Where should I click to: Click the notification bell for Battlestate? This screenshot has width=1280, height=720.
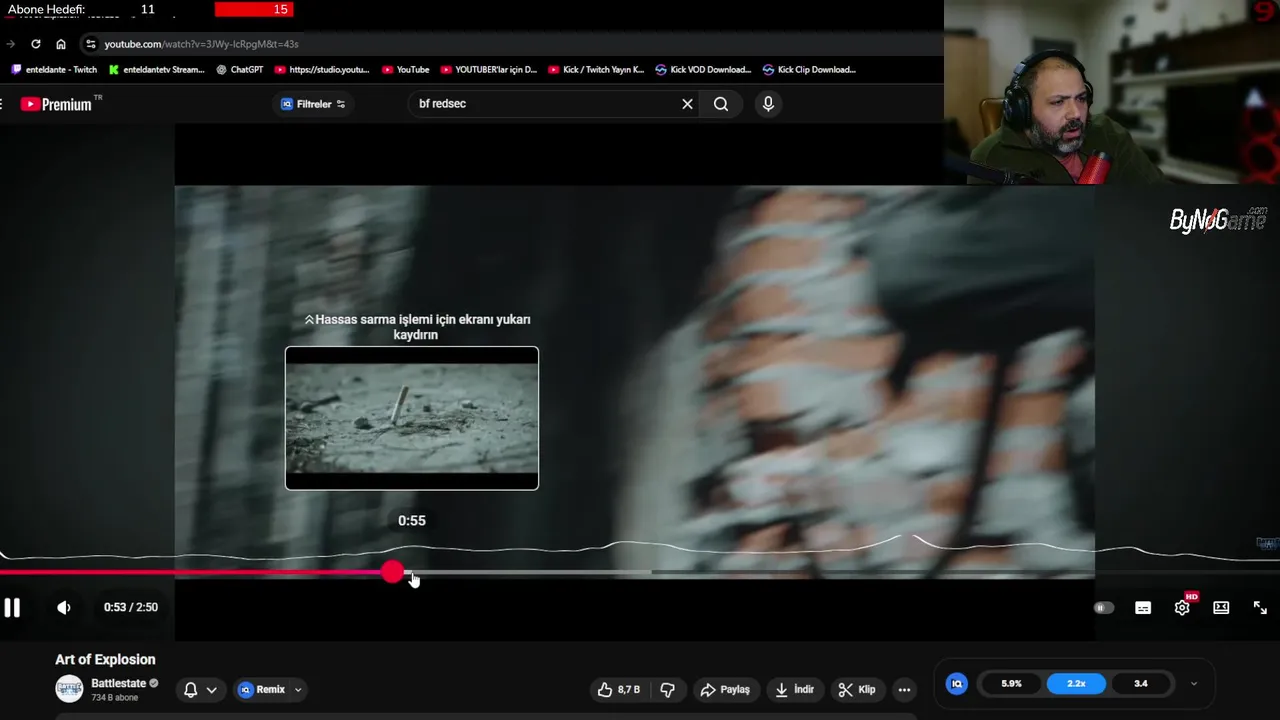[x=190, y=690]
